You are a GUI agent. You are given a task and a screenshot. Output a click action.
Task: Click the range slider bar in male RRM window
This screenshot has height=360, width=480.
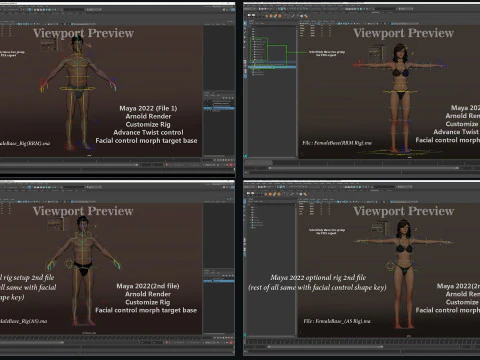(69, 165)
